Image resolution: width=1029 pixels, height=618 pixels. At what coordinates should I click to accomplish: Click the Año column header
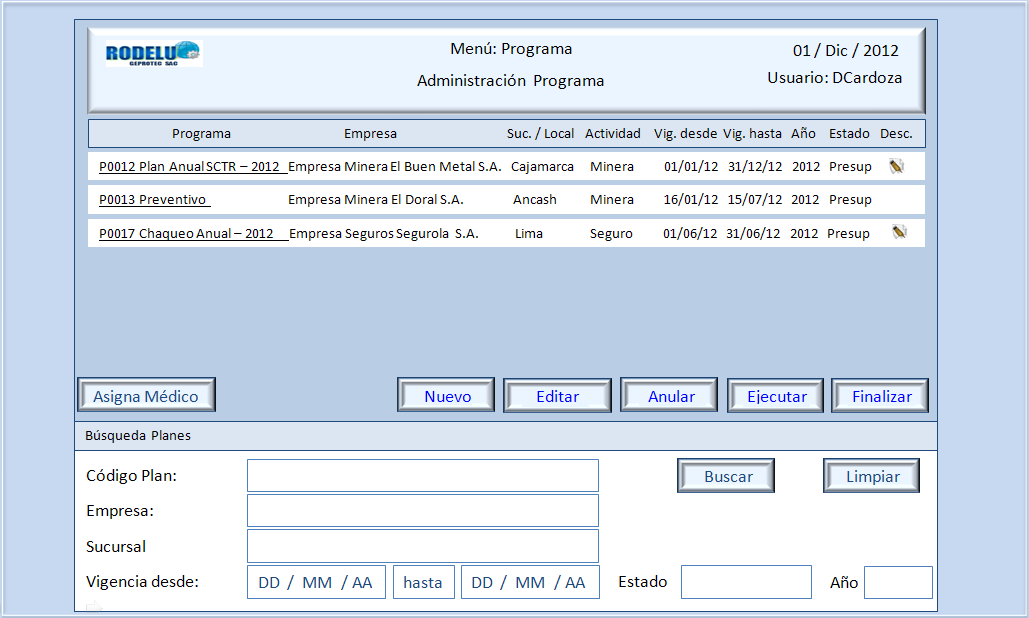click(x=803, y=134)
